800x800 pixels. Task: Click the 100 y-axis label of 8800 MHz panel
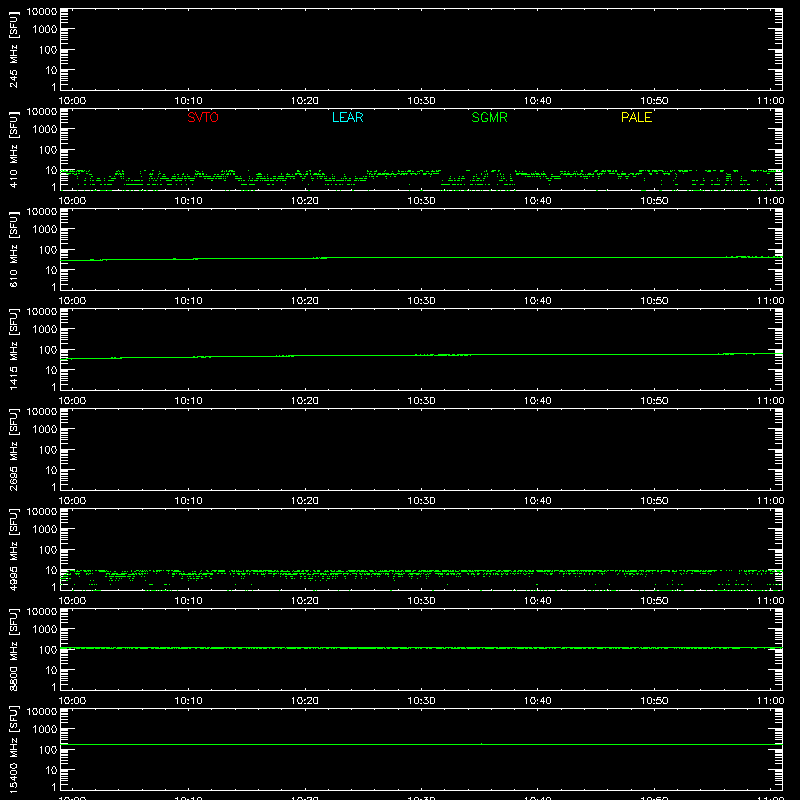47,650
